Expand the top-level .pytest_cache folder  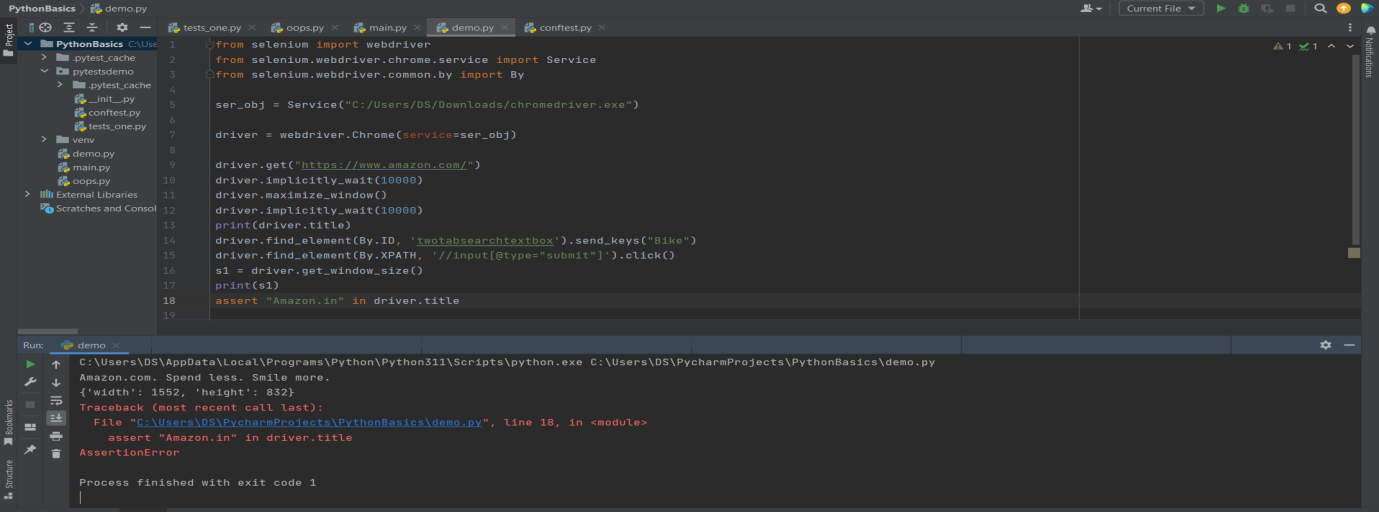pos(44,58)
